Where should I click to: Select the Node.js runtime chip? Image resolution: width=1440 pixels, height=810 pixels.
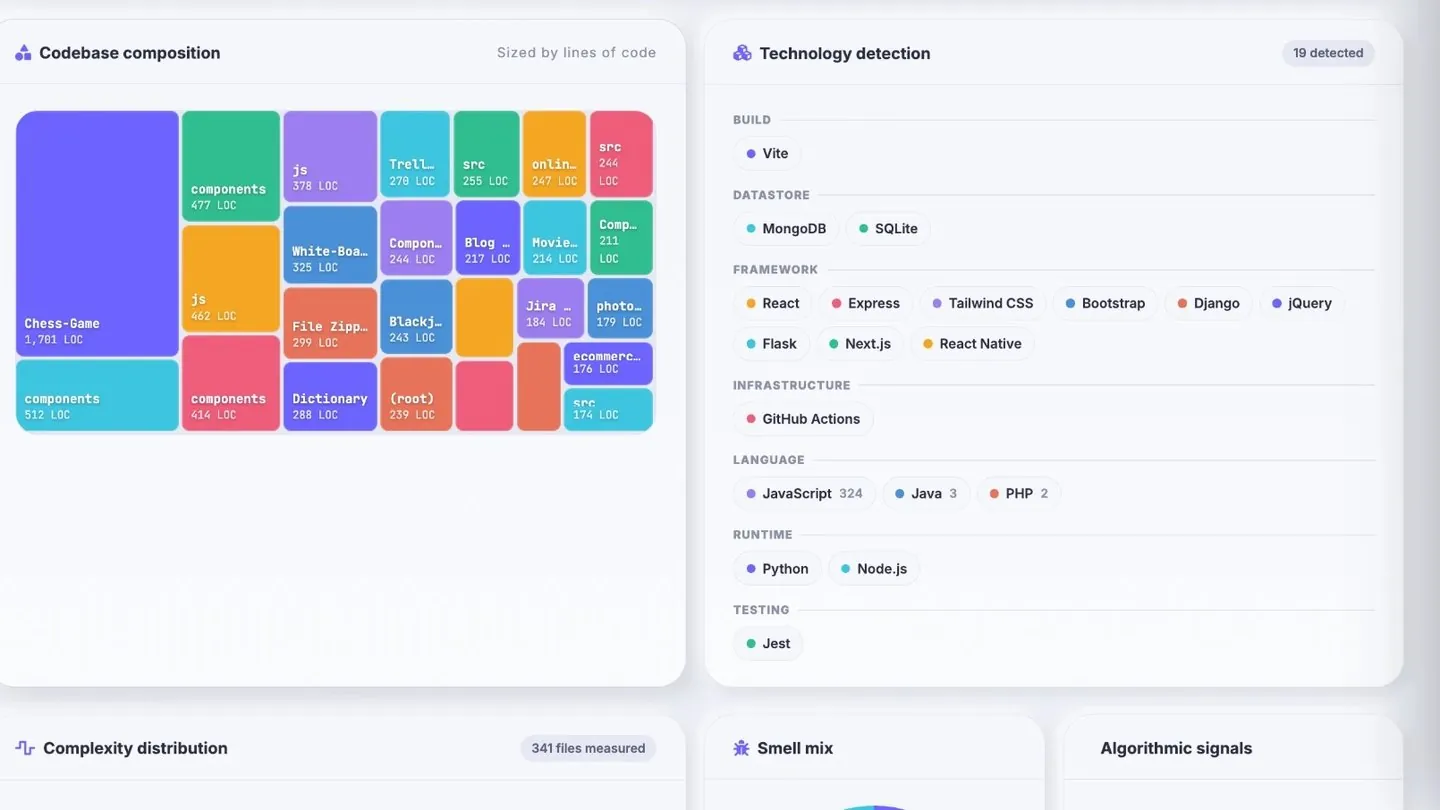(x=874, y=569)
